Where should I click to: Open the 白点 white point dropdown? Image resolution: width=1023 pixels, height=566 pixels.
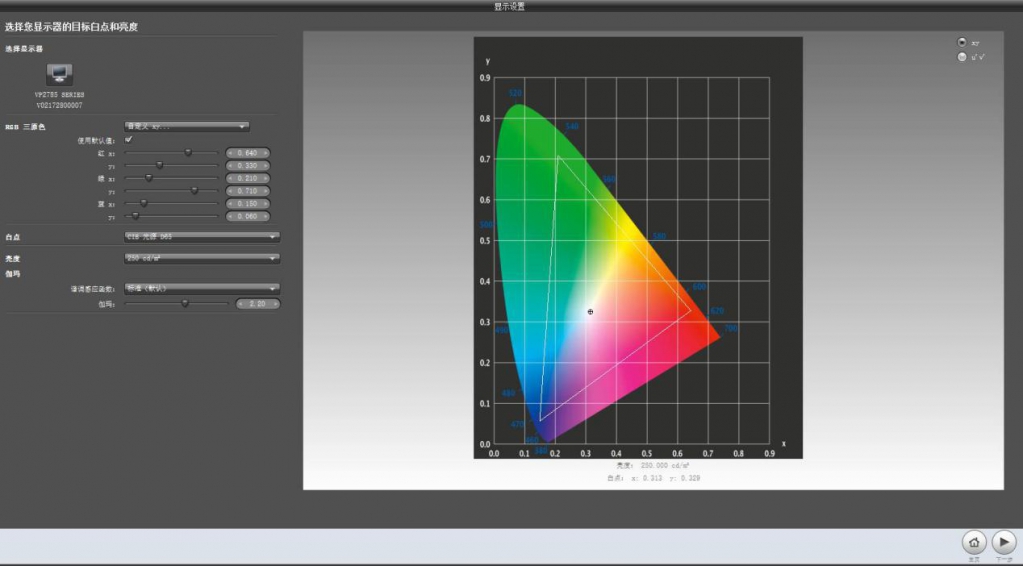[202, 237]
